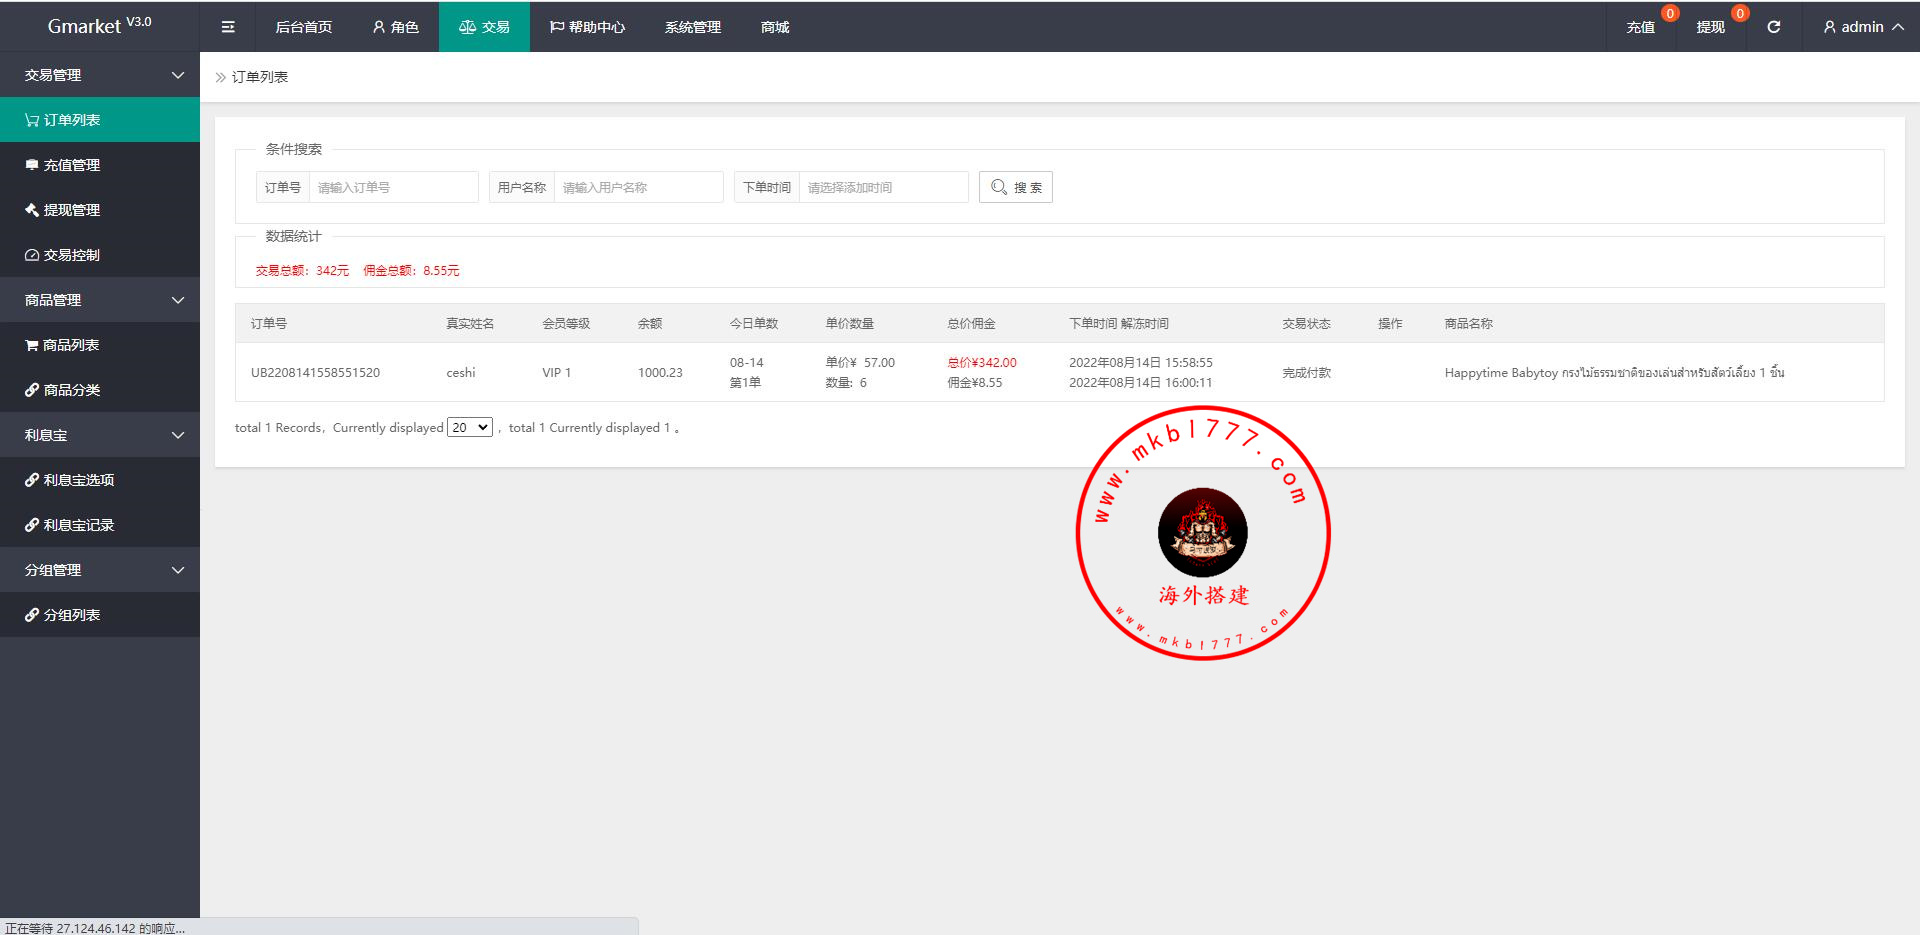Click the link icon beside 商品分类
The image size is (1920, 935).
(x=32, y=390)
